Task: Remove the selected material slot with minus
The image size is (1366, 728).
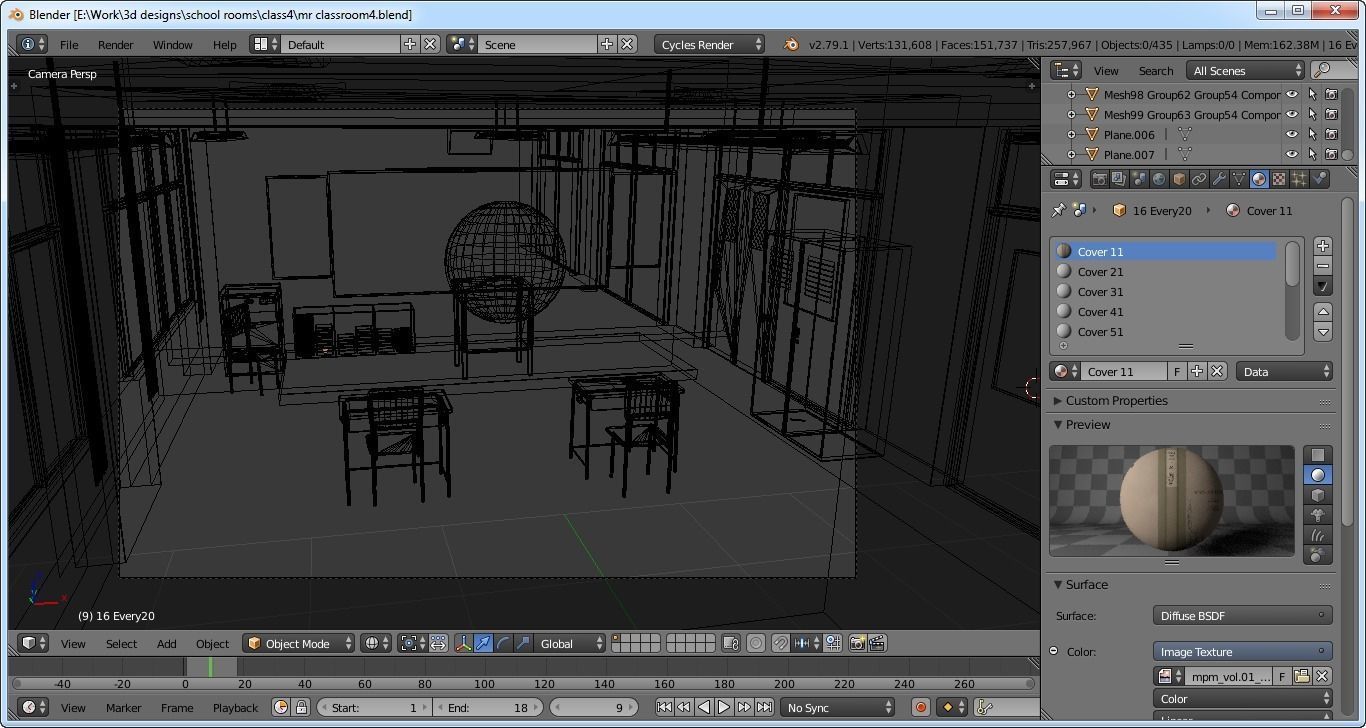Action: tap(1323, 266)
